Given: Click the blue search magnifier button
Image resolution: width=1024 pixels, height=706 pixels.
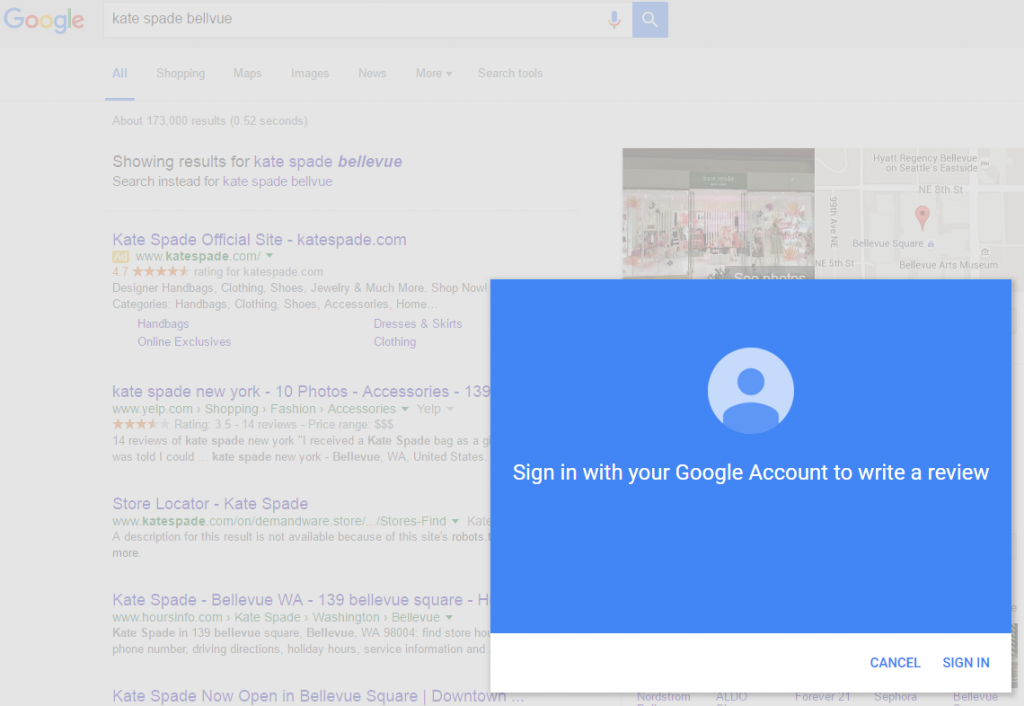Looking at the screenshot, I should tap(650, 19).
